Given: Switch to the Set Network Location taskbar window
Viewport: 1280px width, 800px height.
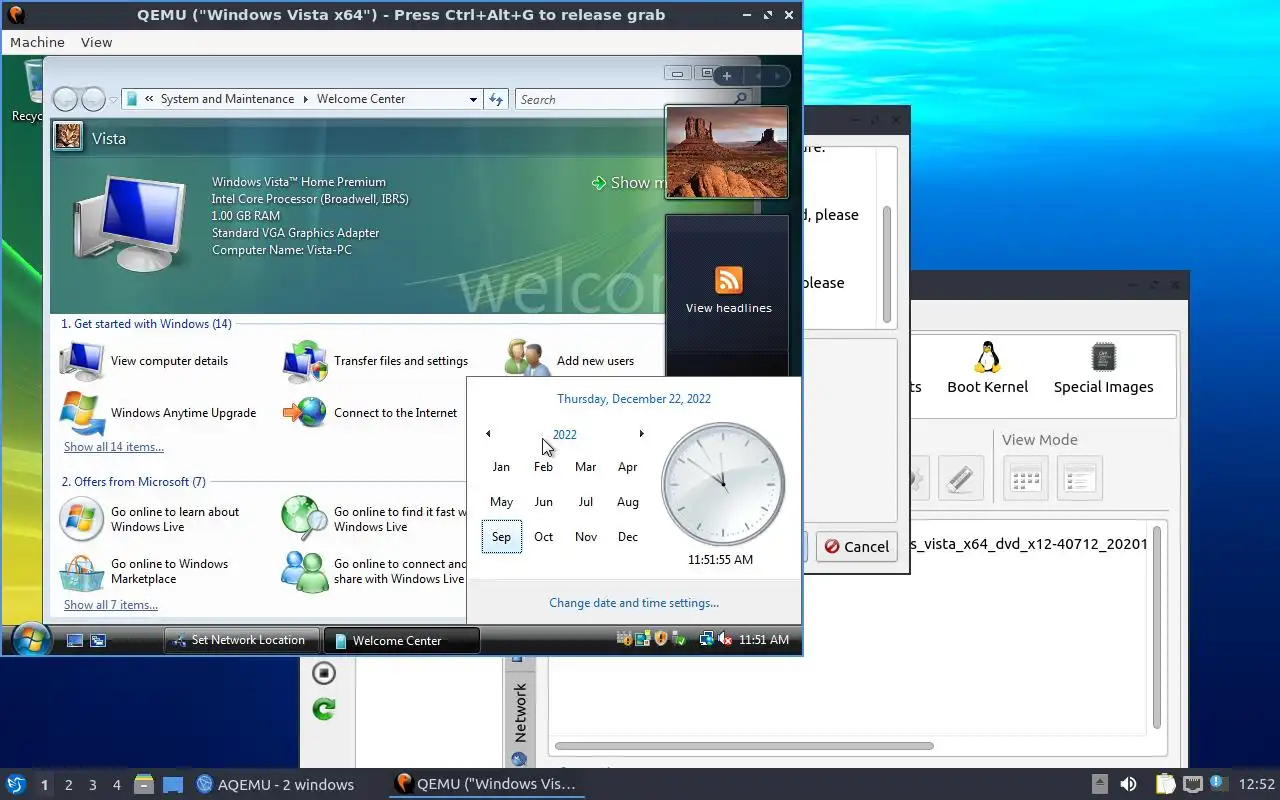Looking at the screenshot, I should pyautogui.click(x=241, y=640).
